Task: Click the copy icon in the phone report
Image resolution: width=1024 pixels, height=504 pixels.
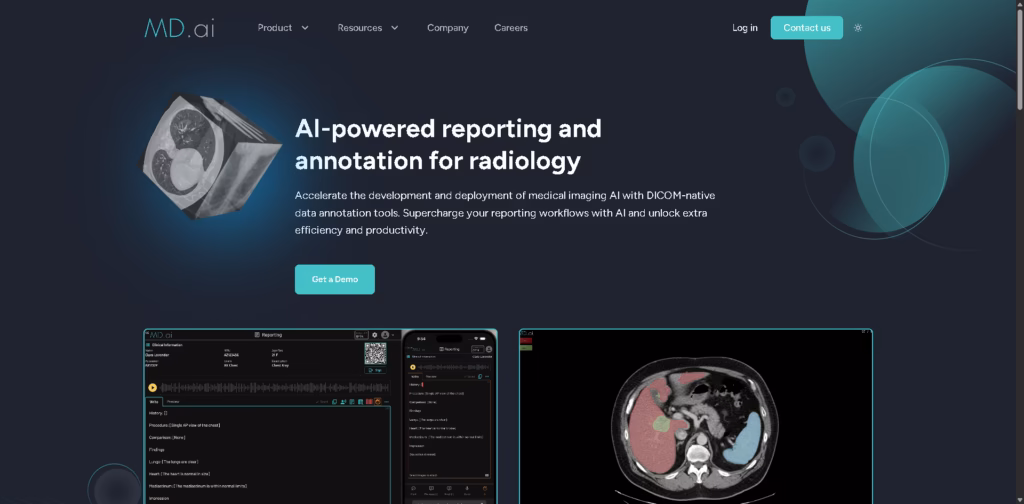Action: click(x=480, y=376)
